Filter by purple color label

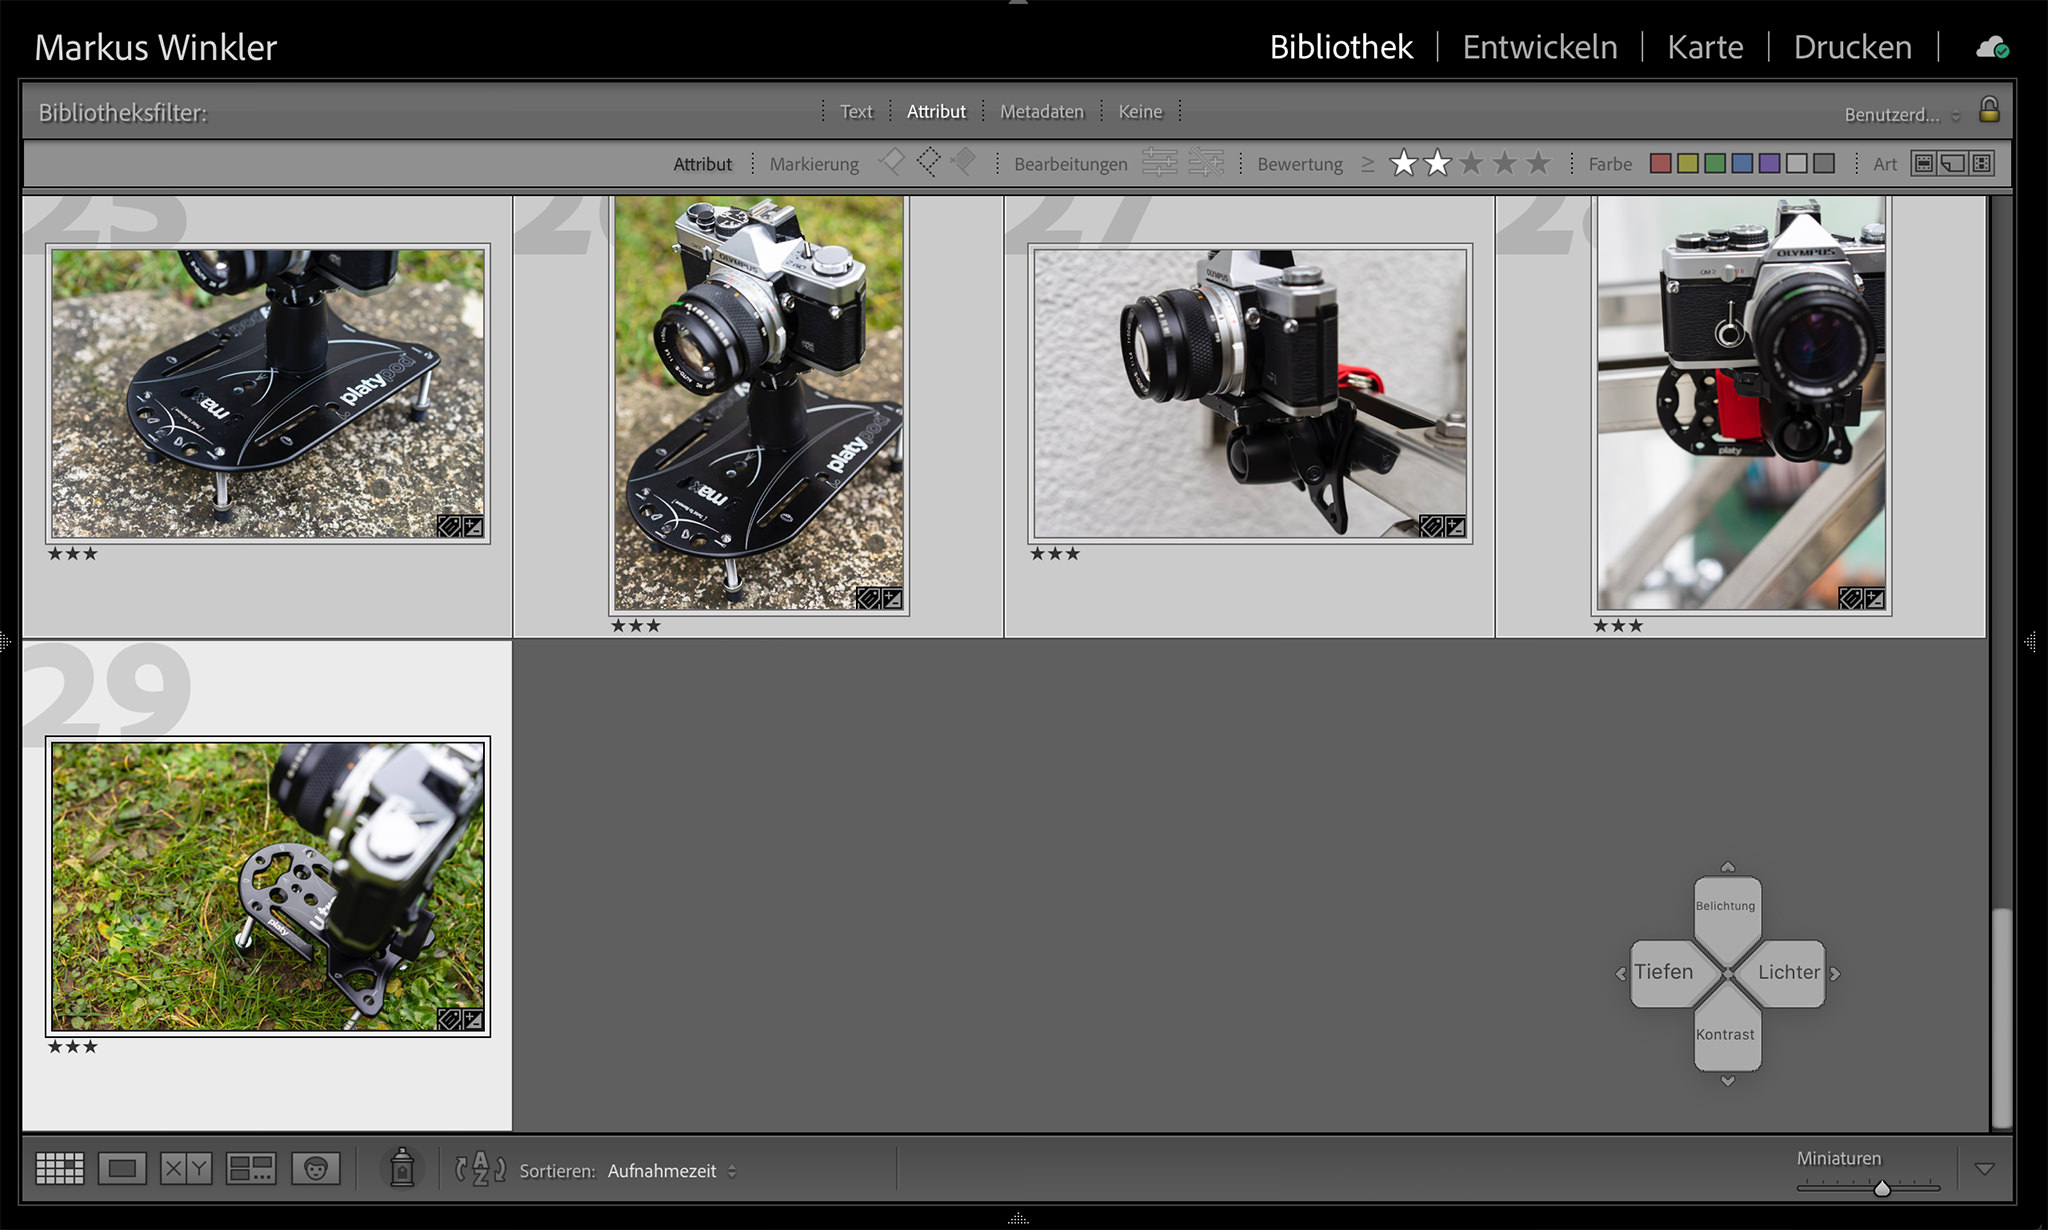[x=1769, y=163]
